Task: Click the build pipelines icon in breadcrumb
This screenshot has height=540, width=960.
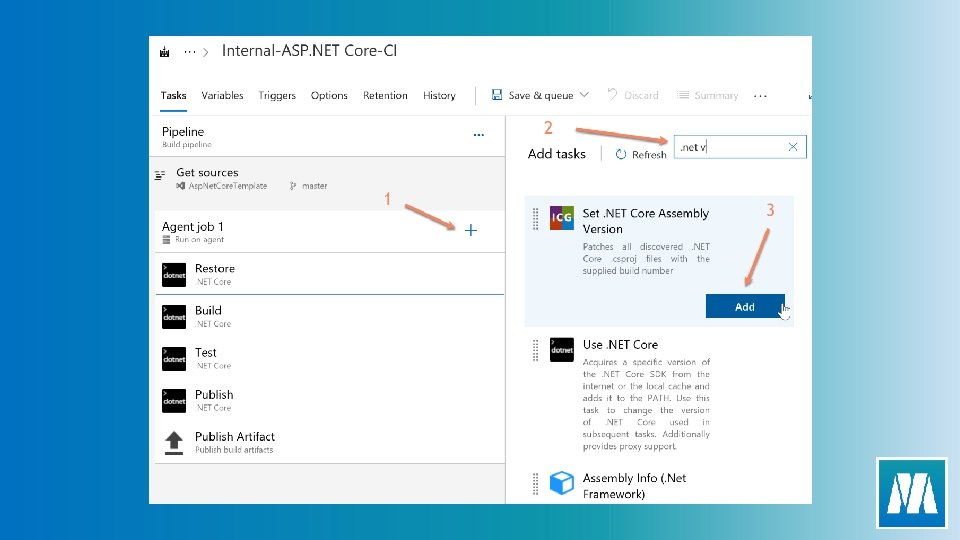Action: [x=164, y=52]
